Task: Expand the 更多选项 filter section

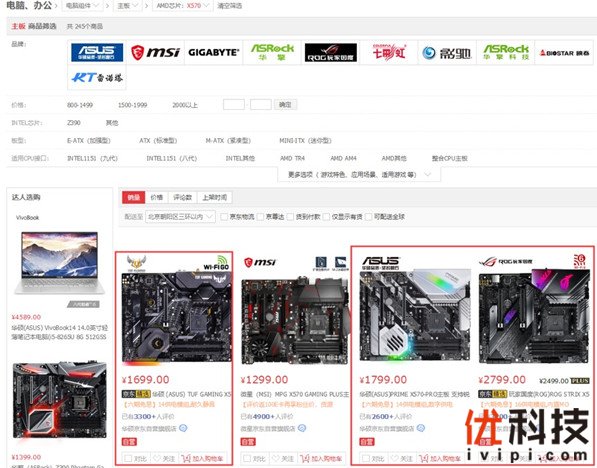Action: (x=359, y=175)
